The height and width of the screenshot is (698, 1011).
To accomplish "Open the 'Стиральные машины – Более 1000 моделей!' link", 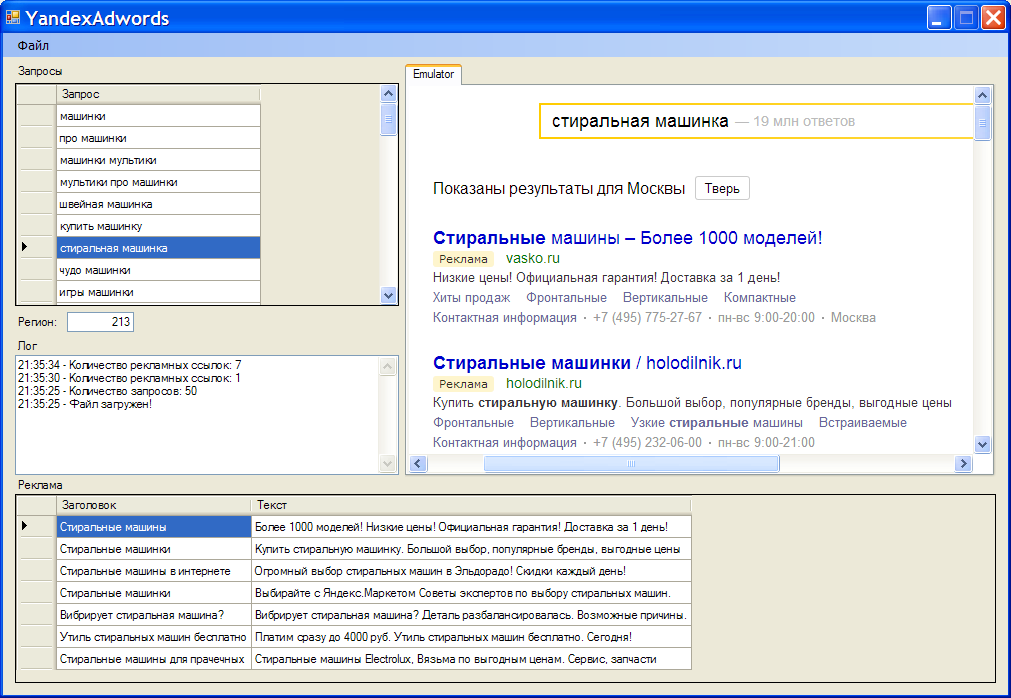I will click(627, 238).
